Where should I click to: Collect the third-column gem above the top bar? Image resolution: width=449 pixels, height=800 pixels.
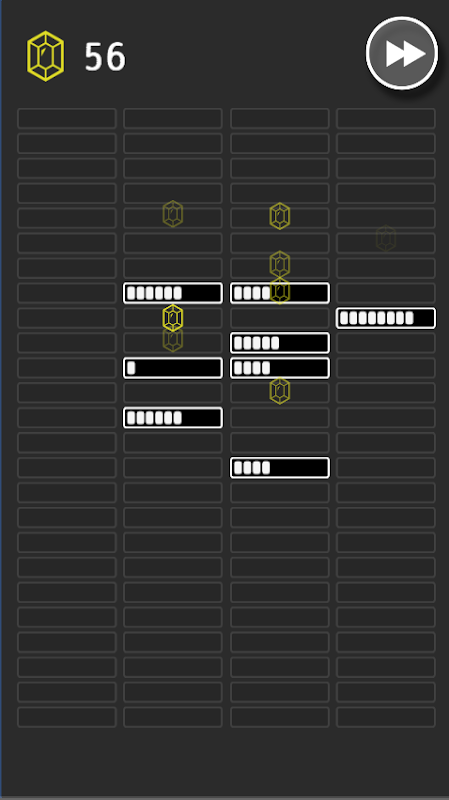280,264
